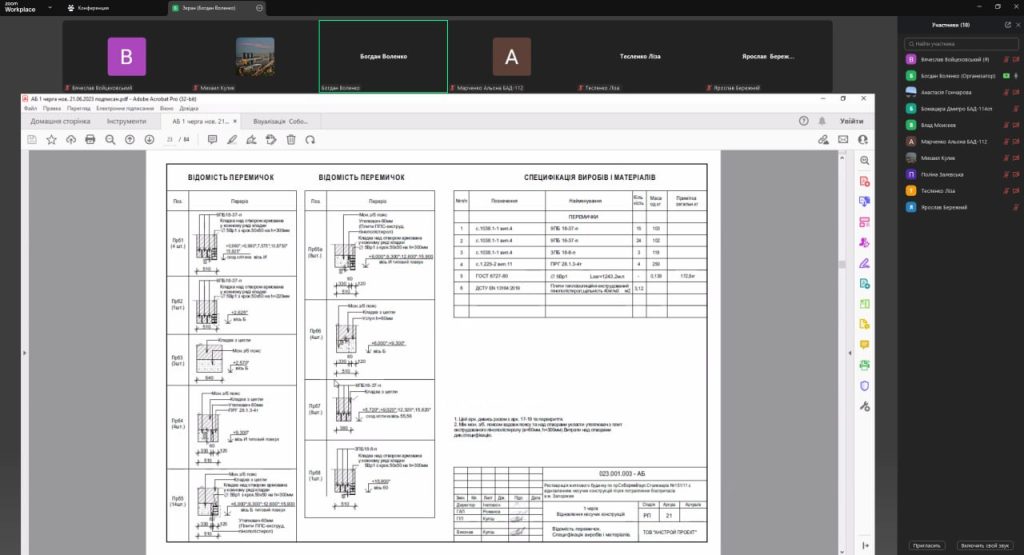
Task: Click inside the participant search field
Action: click(x=962, y=45)
